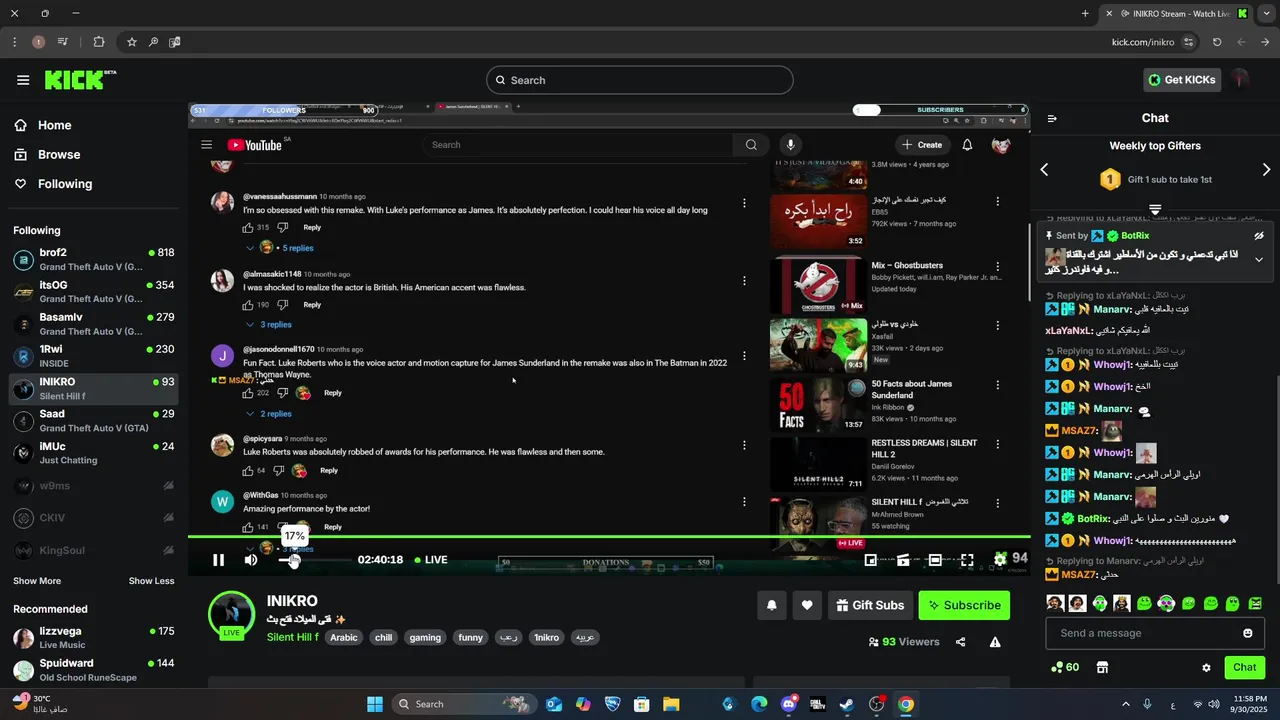This screenshot has height=720, width=1280.
Task: Go to Home in sidebar
Action: pos(42,125)
